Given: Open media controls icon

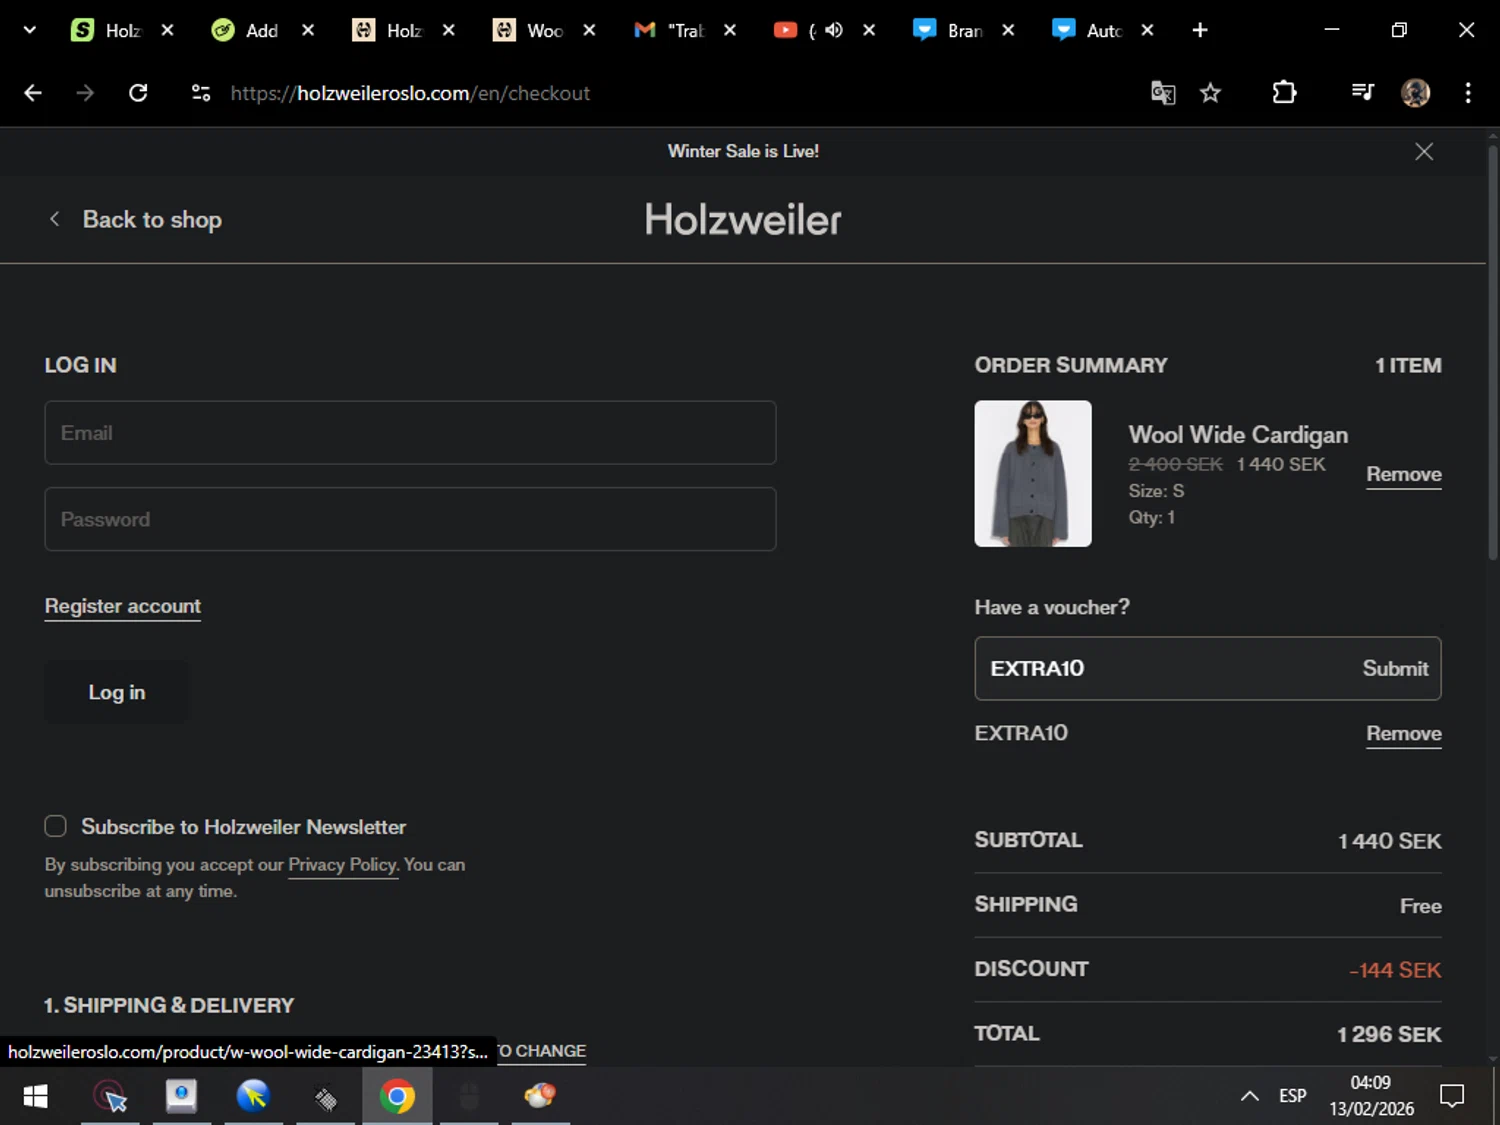Looking at the screenshot, I should 1362,93.
